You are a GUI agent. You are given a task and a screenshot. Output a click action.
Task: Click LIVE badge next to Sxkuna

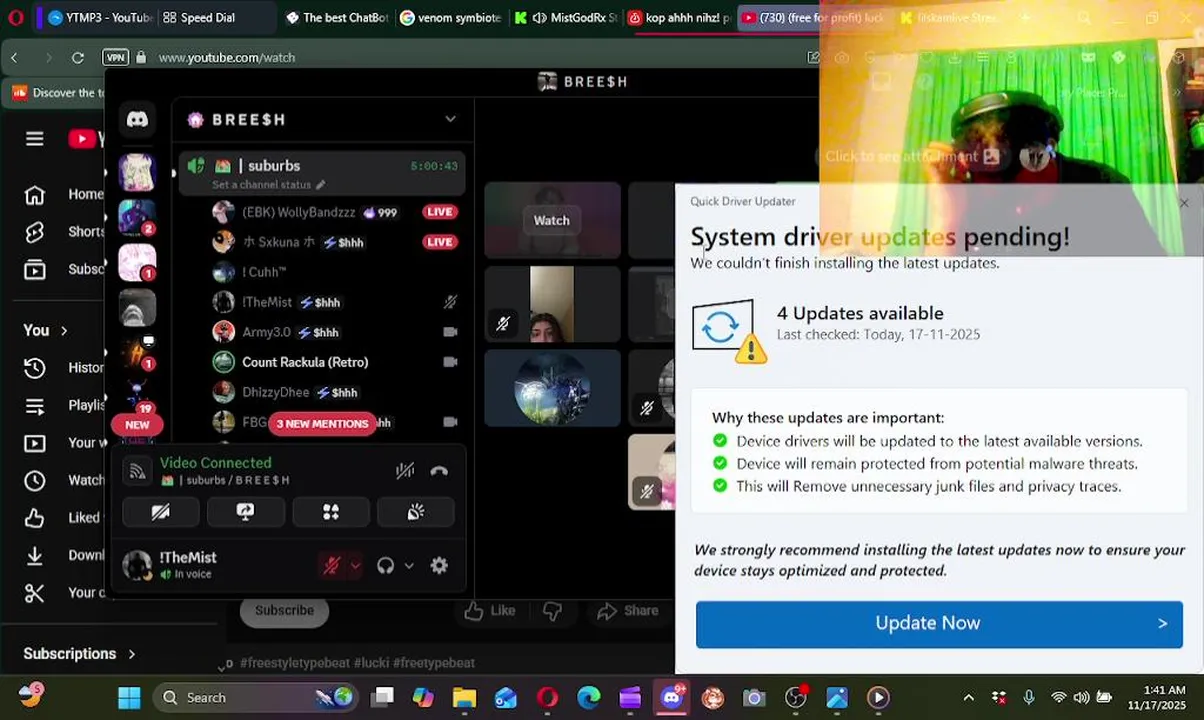click(x=440, y=242)
